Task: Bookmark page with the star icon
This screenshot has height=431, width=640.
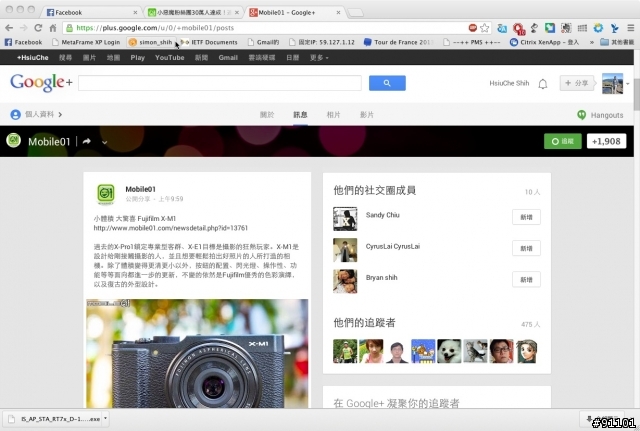Action: (x=484, y=28)
